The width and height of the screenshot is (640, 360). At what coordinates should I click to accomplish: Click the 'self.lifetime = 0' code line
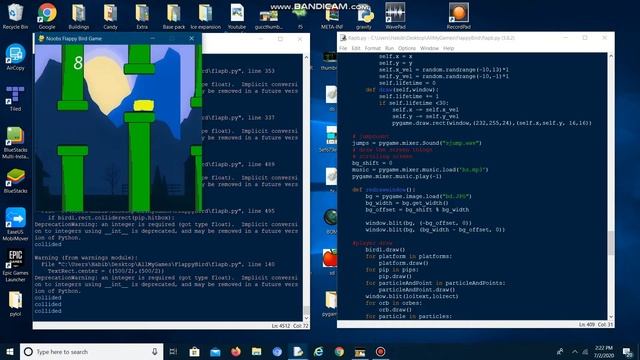point(407,83)
